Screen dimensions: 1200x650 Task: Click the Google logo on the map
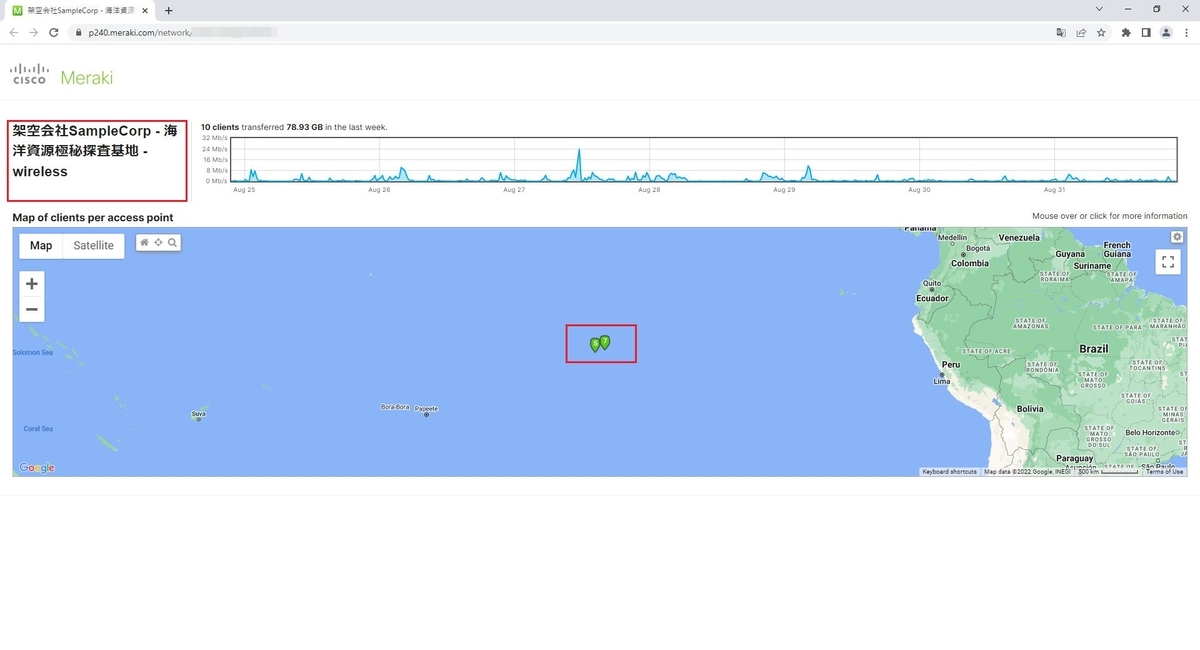coord(37,468)
